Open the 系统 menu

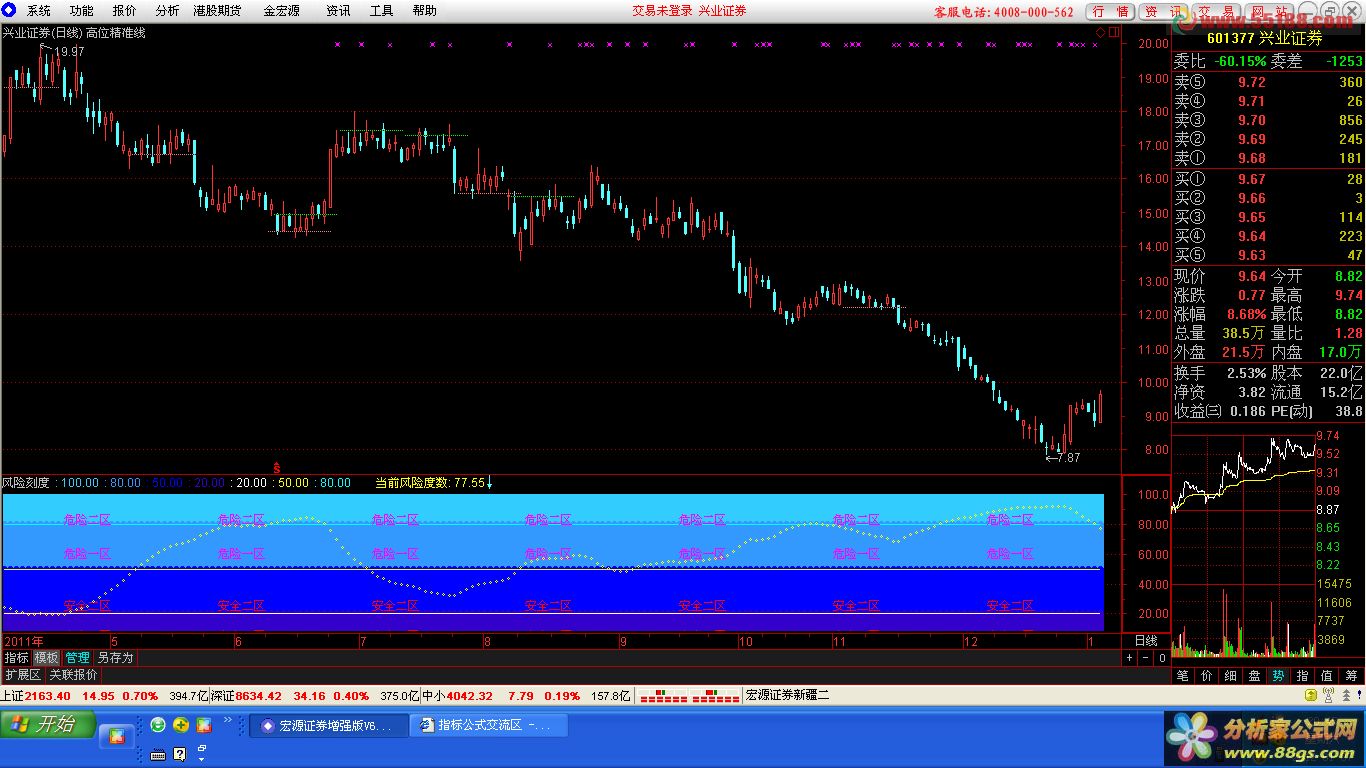pyautogui.click(x=39, y=11)
